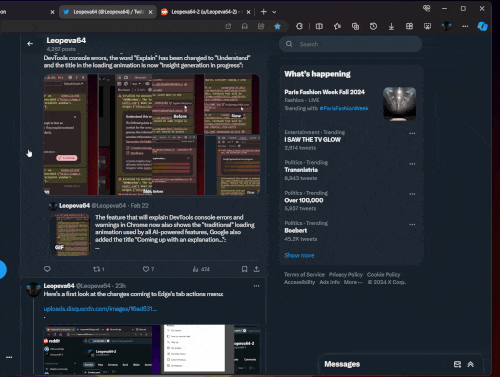Open the quoted Feb 22 tweet

point(153,230)
